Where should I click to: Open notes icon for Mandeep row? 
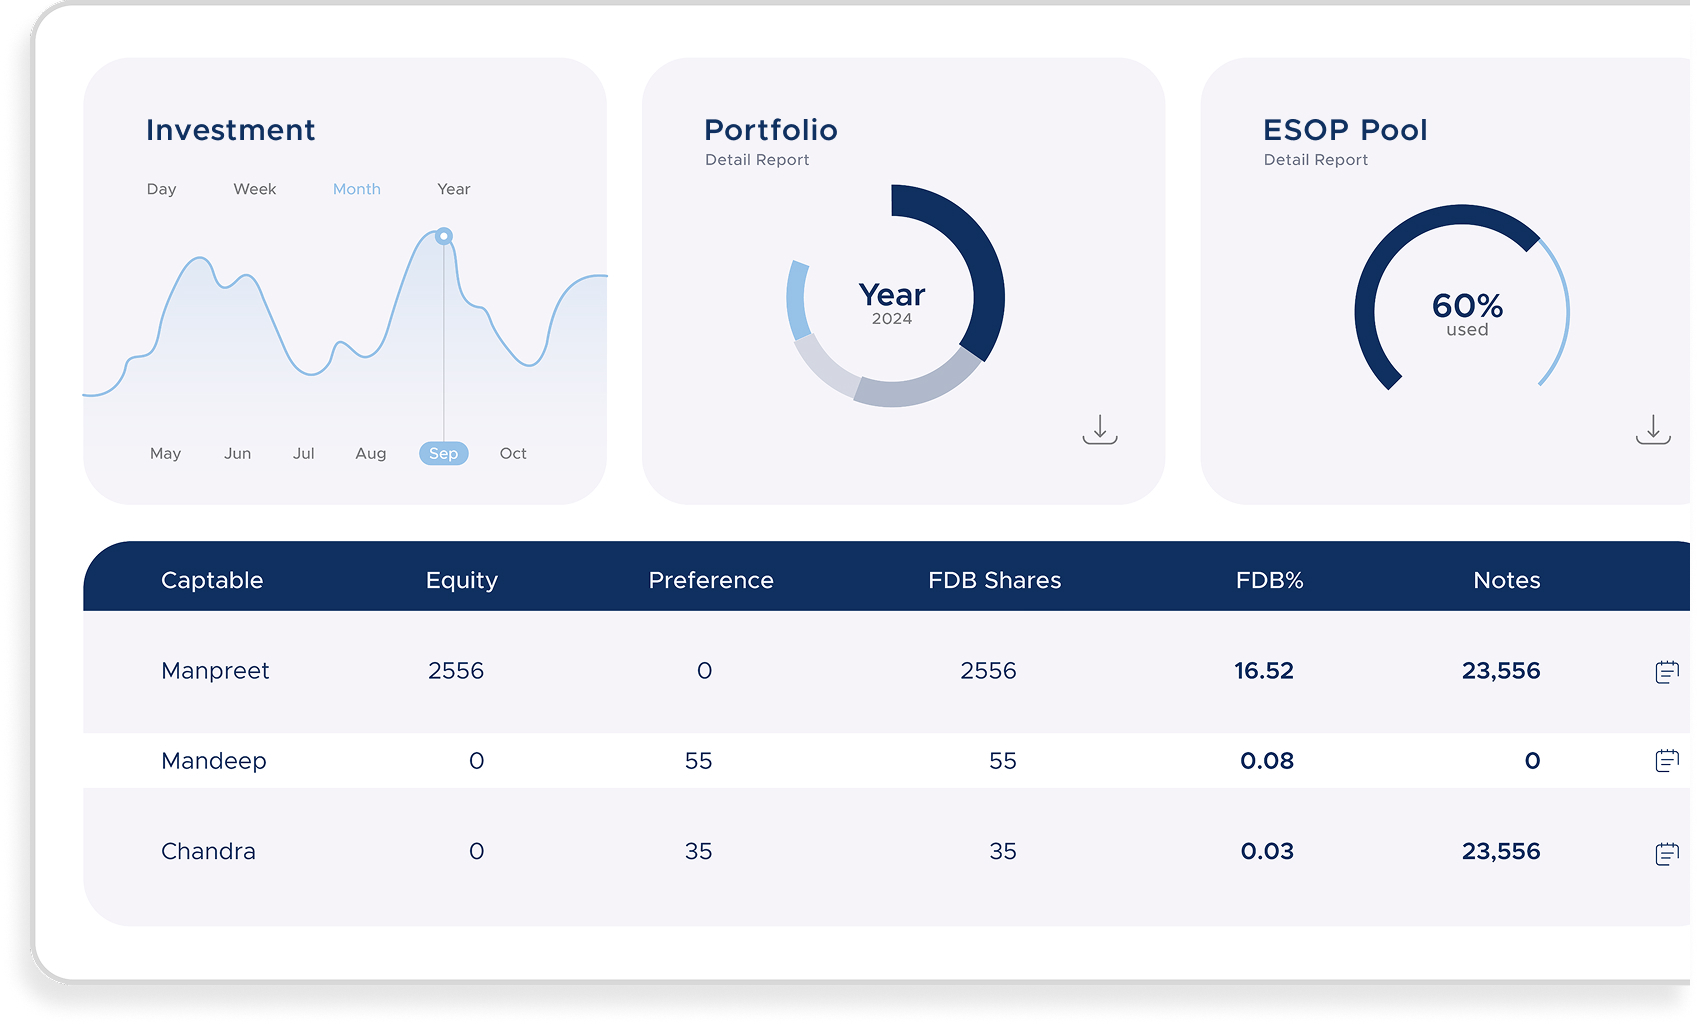[1666, 761]
